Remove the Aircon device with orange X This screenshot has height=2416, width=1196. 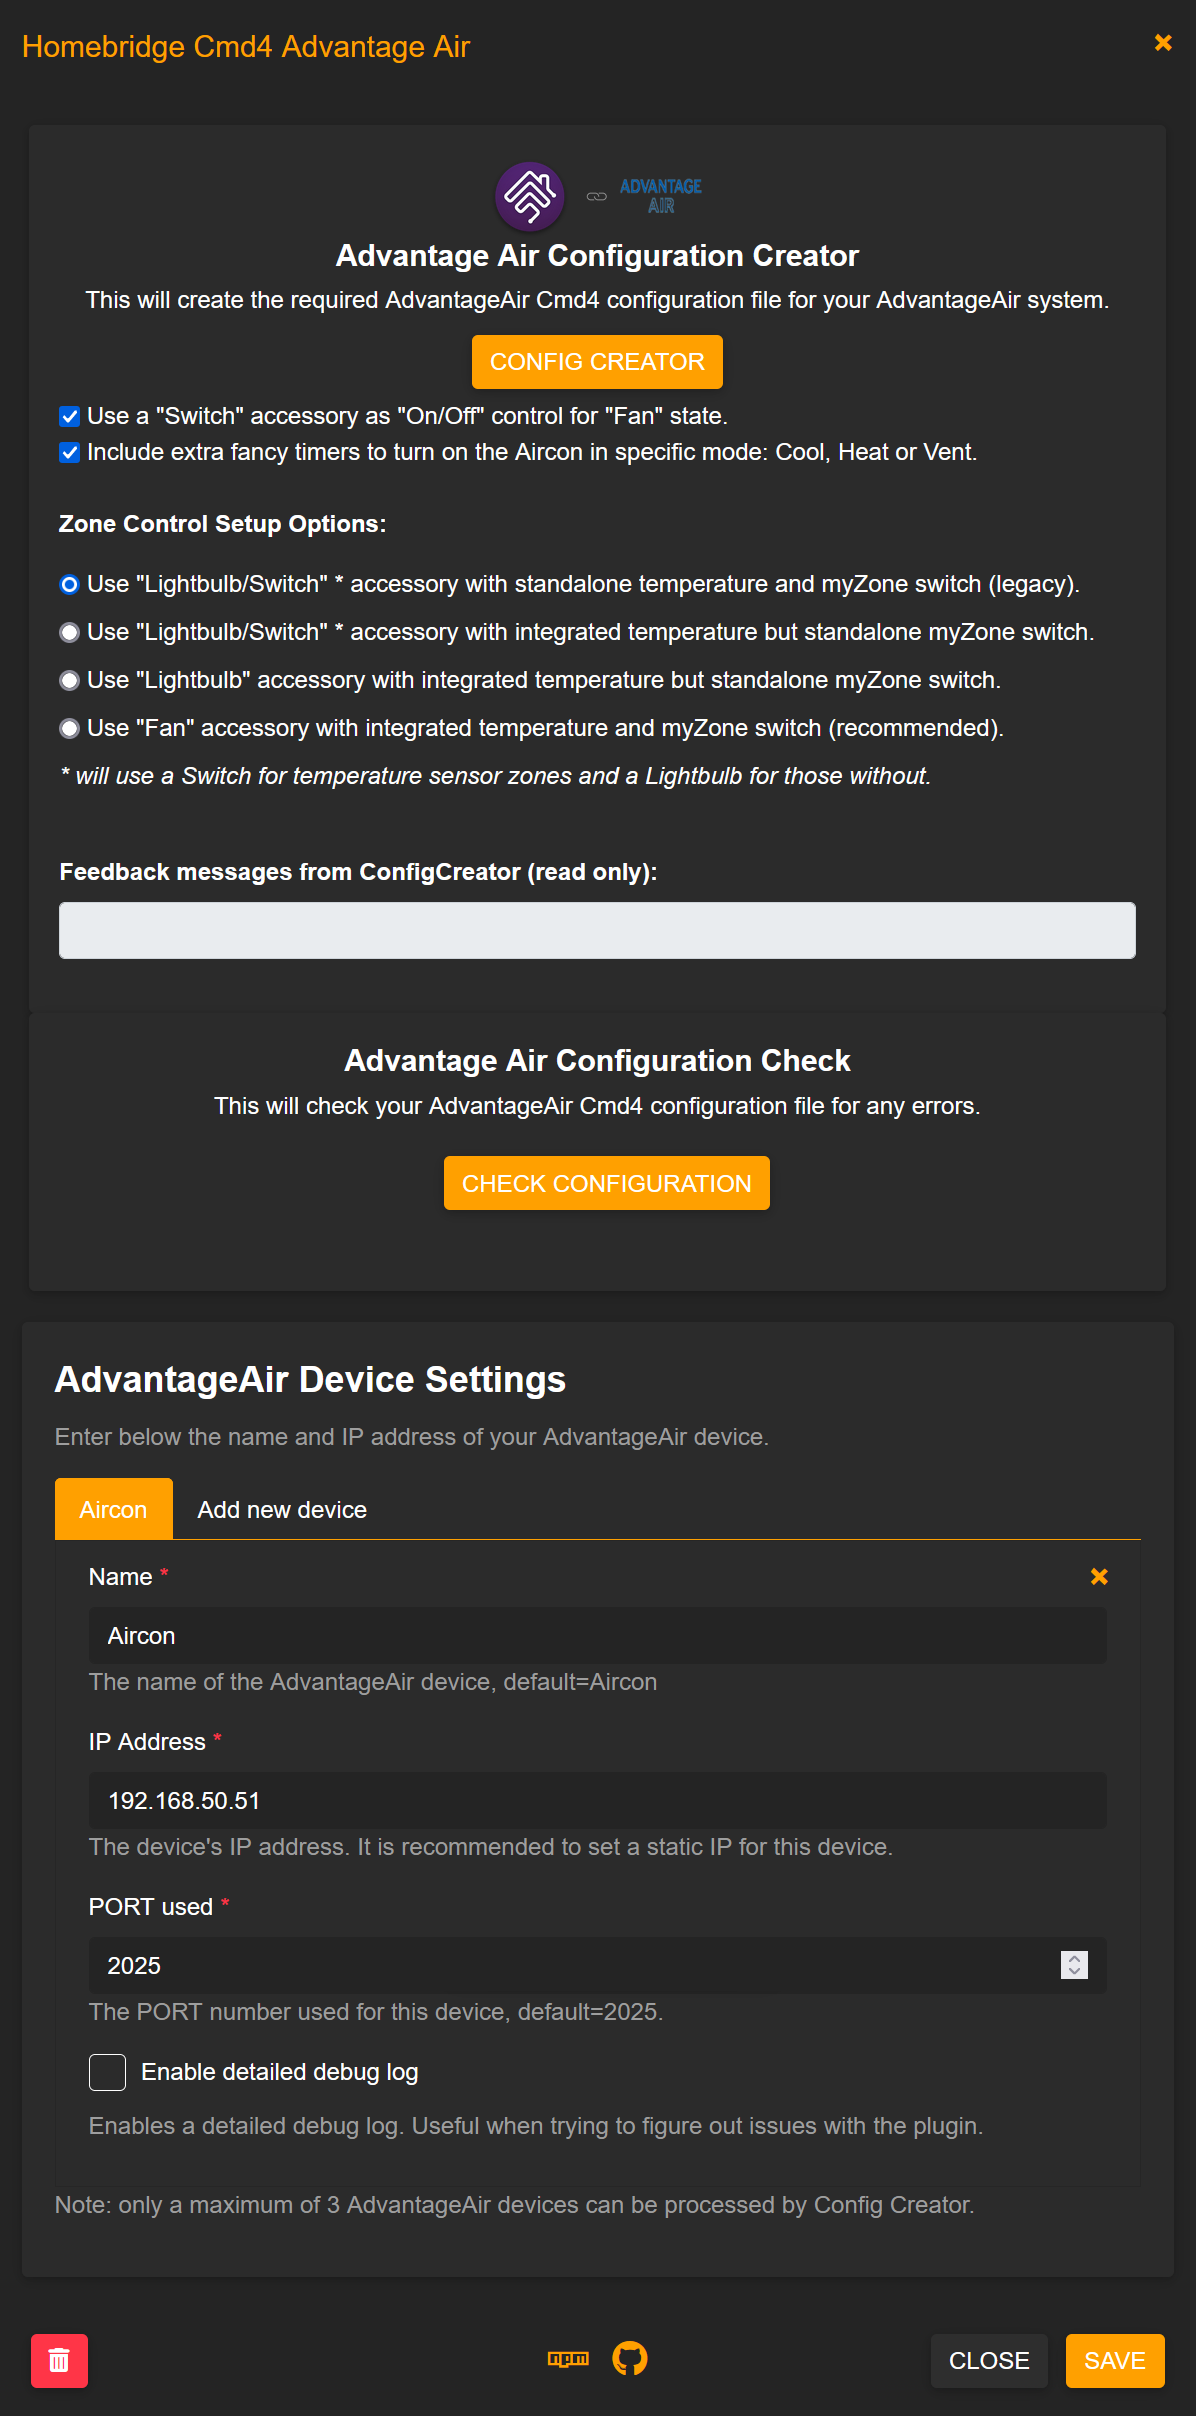[1099, 1577]
